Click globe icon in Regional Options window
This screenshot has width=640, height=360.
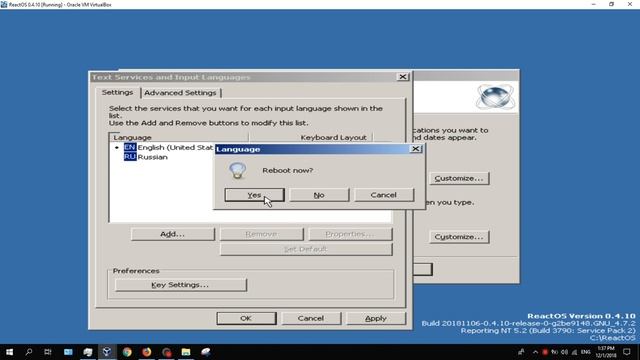click(495, 97)
